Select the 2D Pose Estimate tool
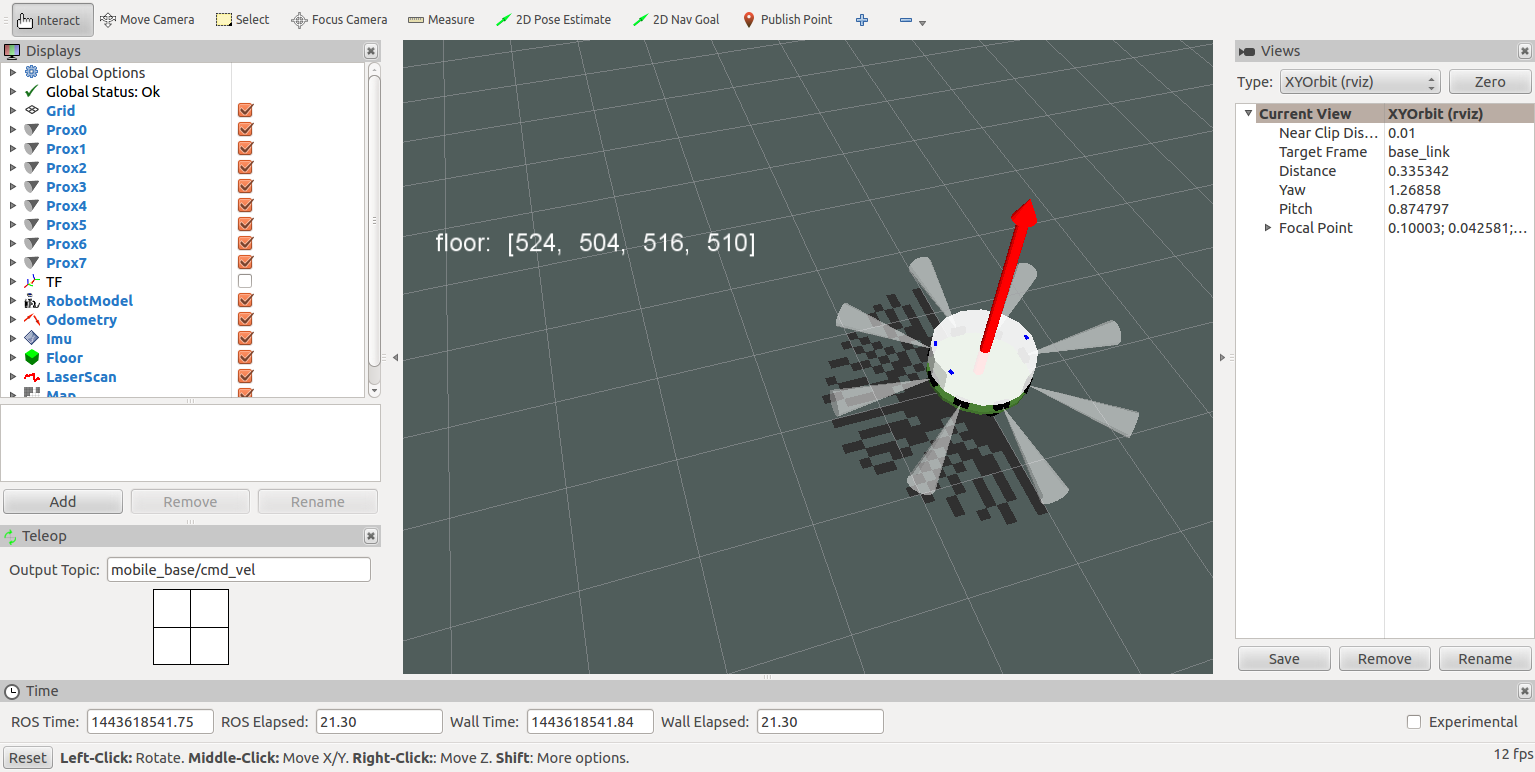The width and height of the screenshot is (1535, 772). pyautogui.click(x=553, y=20)
